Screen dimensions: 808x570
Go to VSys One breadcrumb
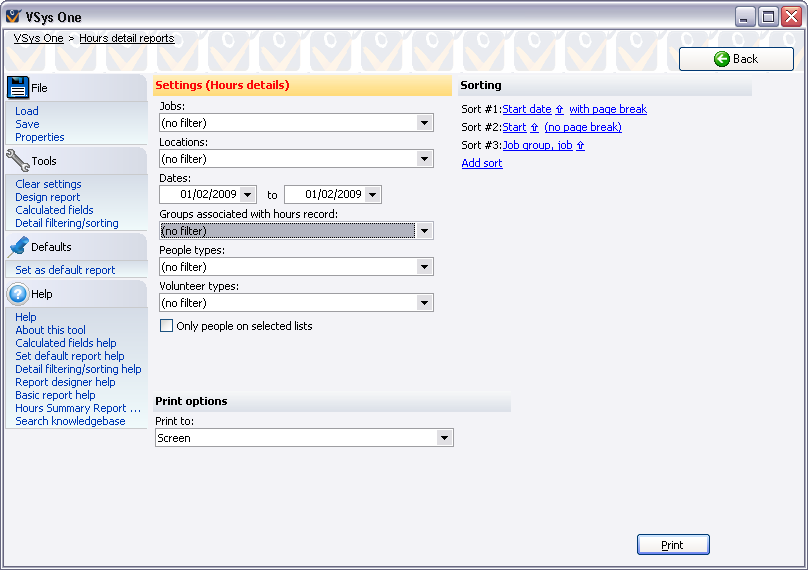coord(38,38)
